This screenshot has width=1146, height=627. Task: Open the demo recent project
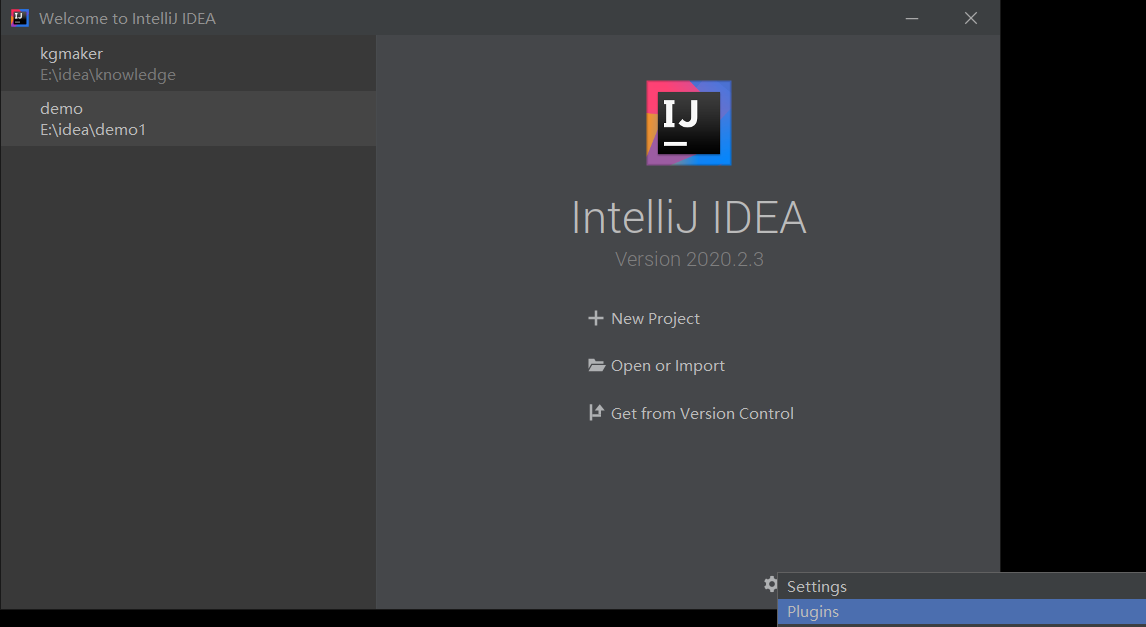point(188,118)
